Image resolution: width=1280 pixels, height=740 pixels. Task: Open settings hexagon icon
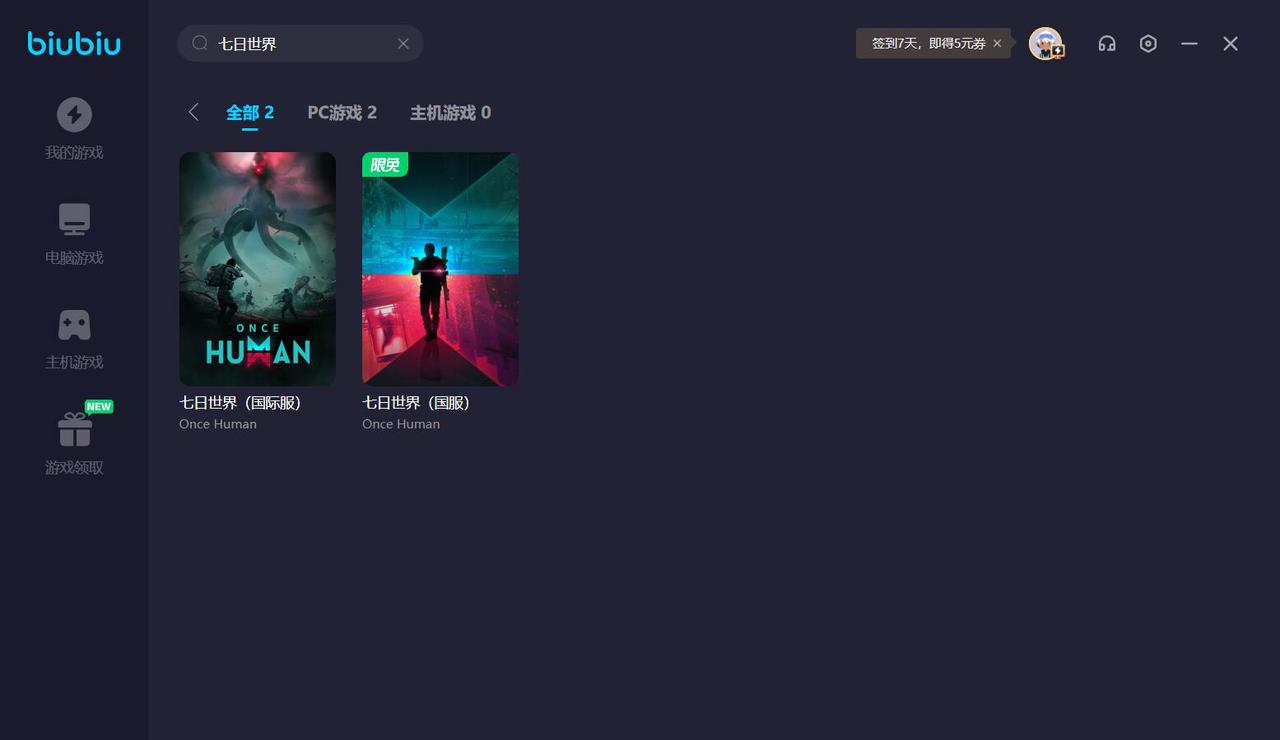point(1148,43)
